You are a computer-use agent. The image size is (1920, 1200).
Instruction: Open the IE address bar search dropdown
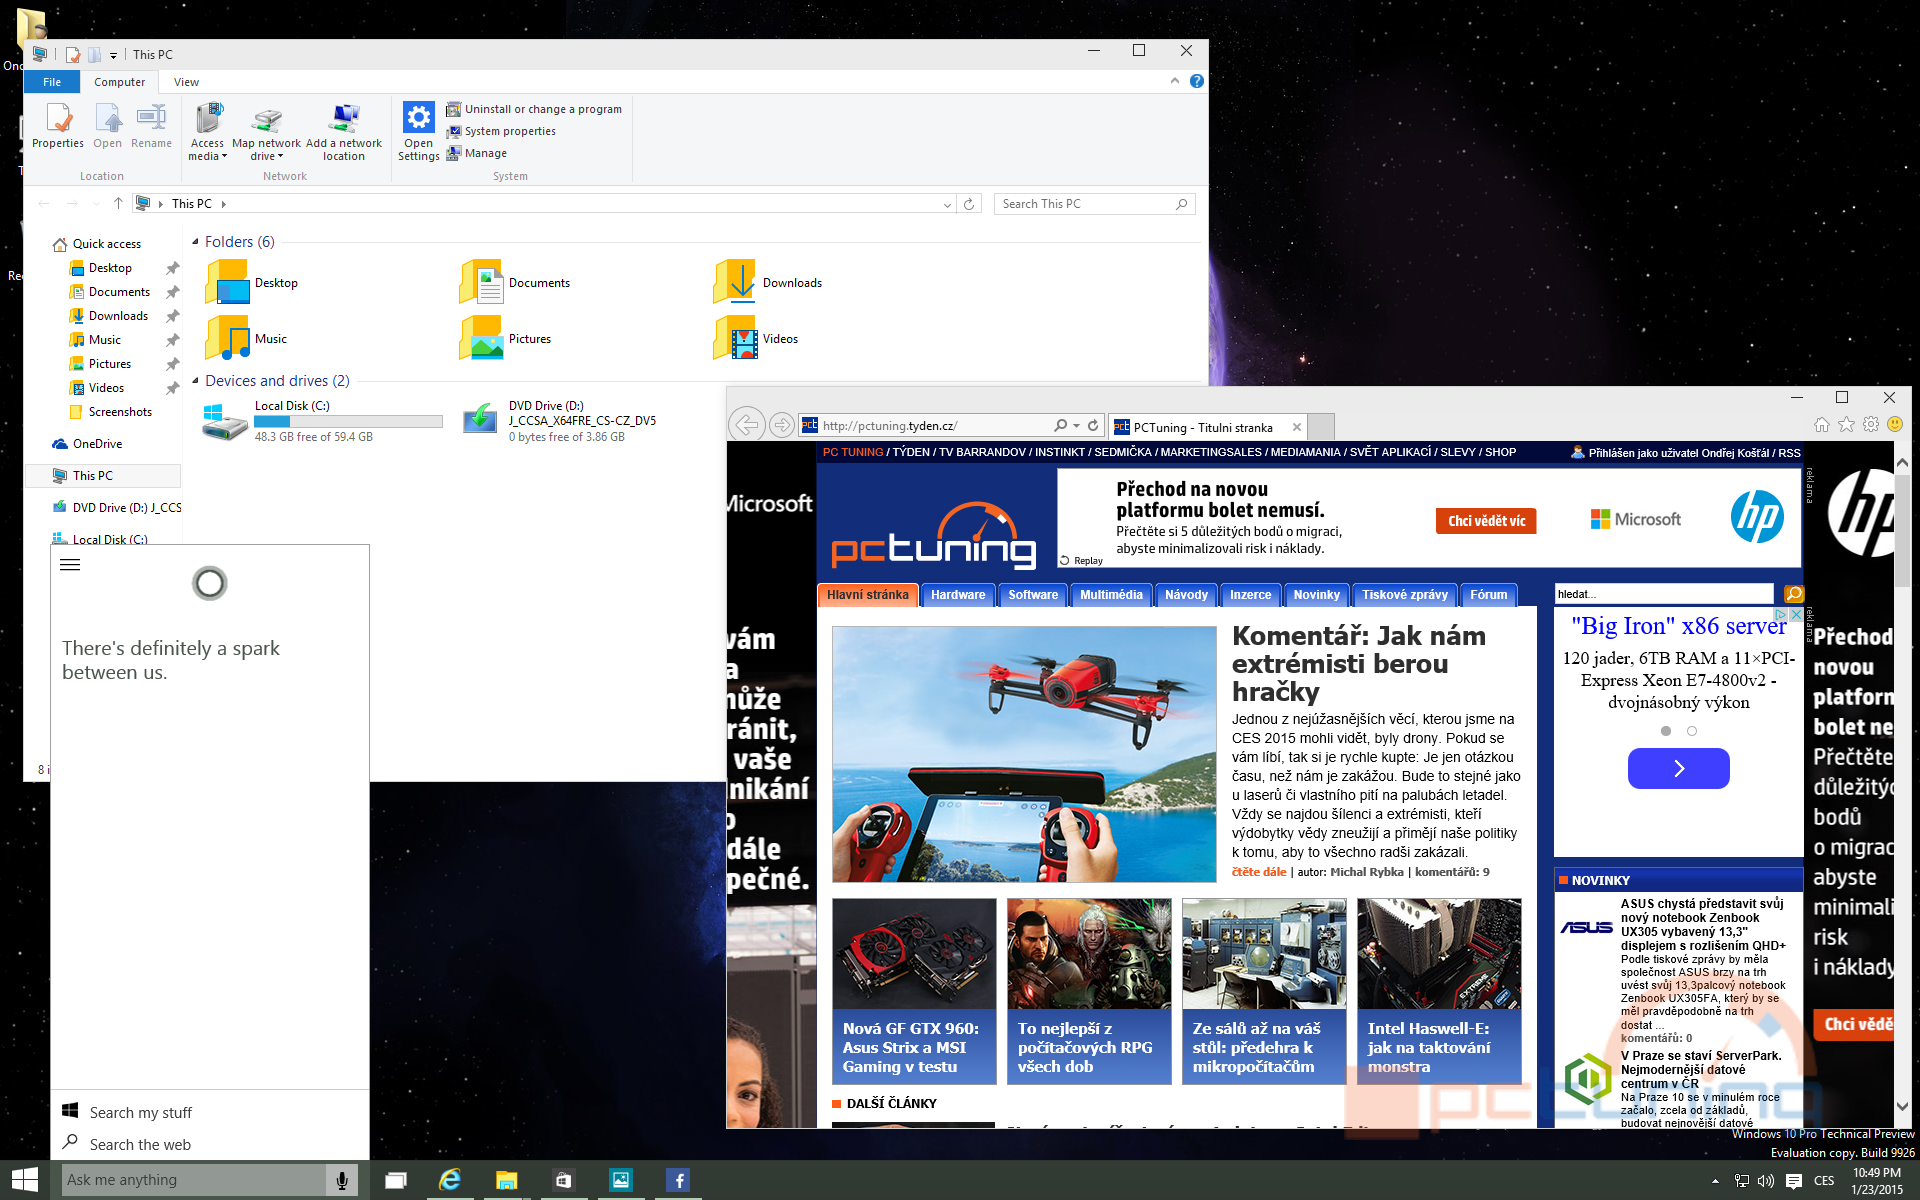tap(1077, 426)
